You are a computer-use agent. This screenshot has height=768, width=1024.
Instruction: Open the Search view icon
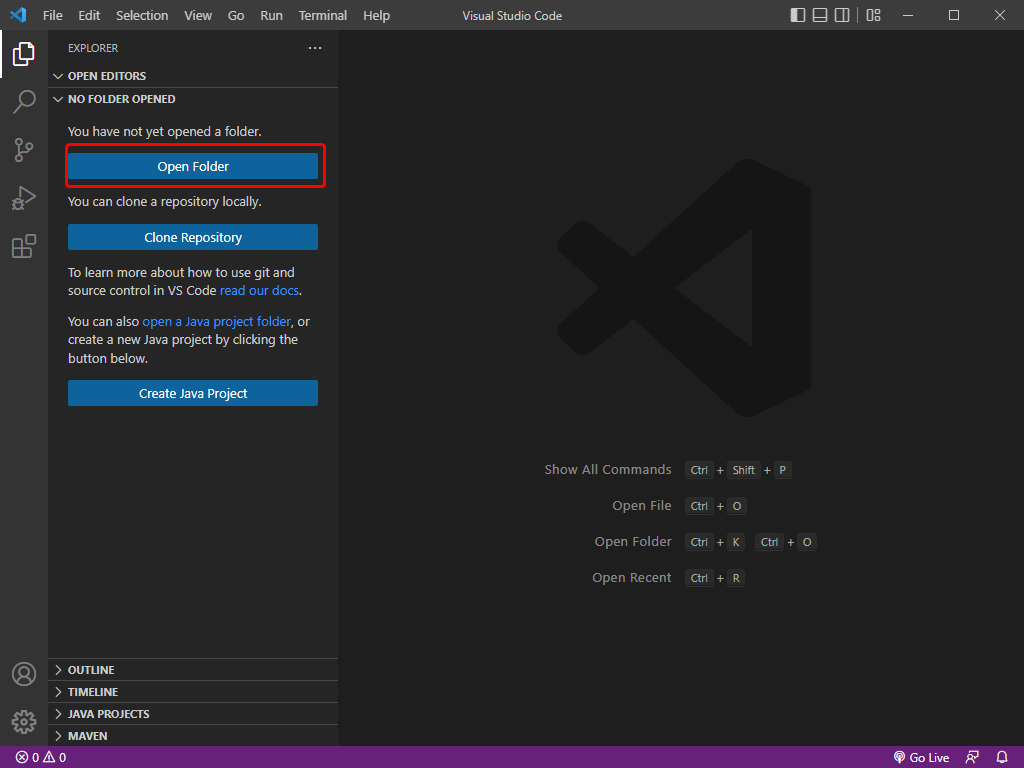pyautogui.click(x=24, y=102)
